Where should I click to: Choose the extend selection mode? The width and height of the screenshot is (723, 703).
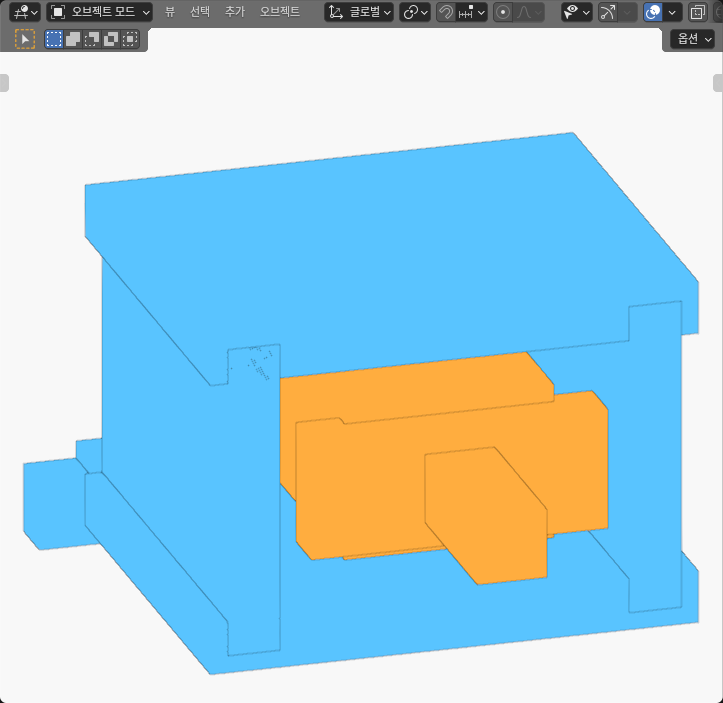coord(73,39)
